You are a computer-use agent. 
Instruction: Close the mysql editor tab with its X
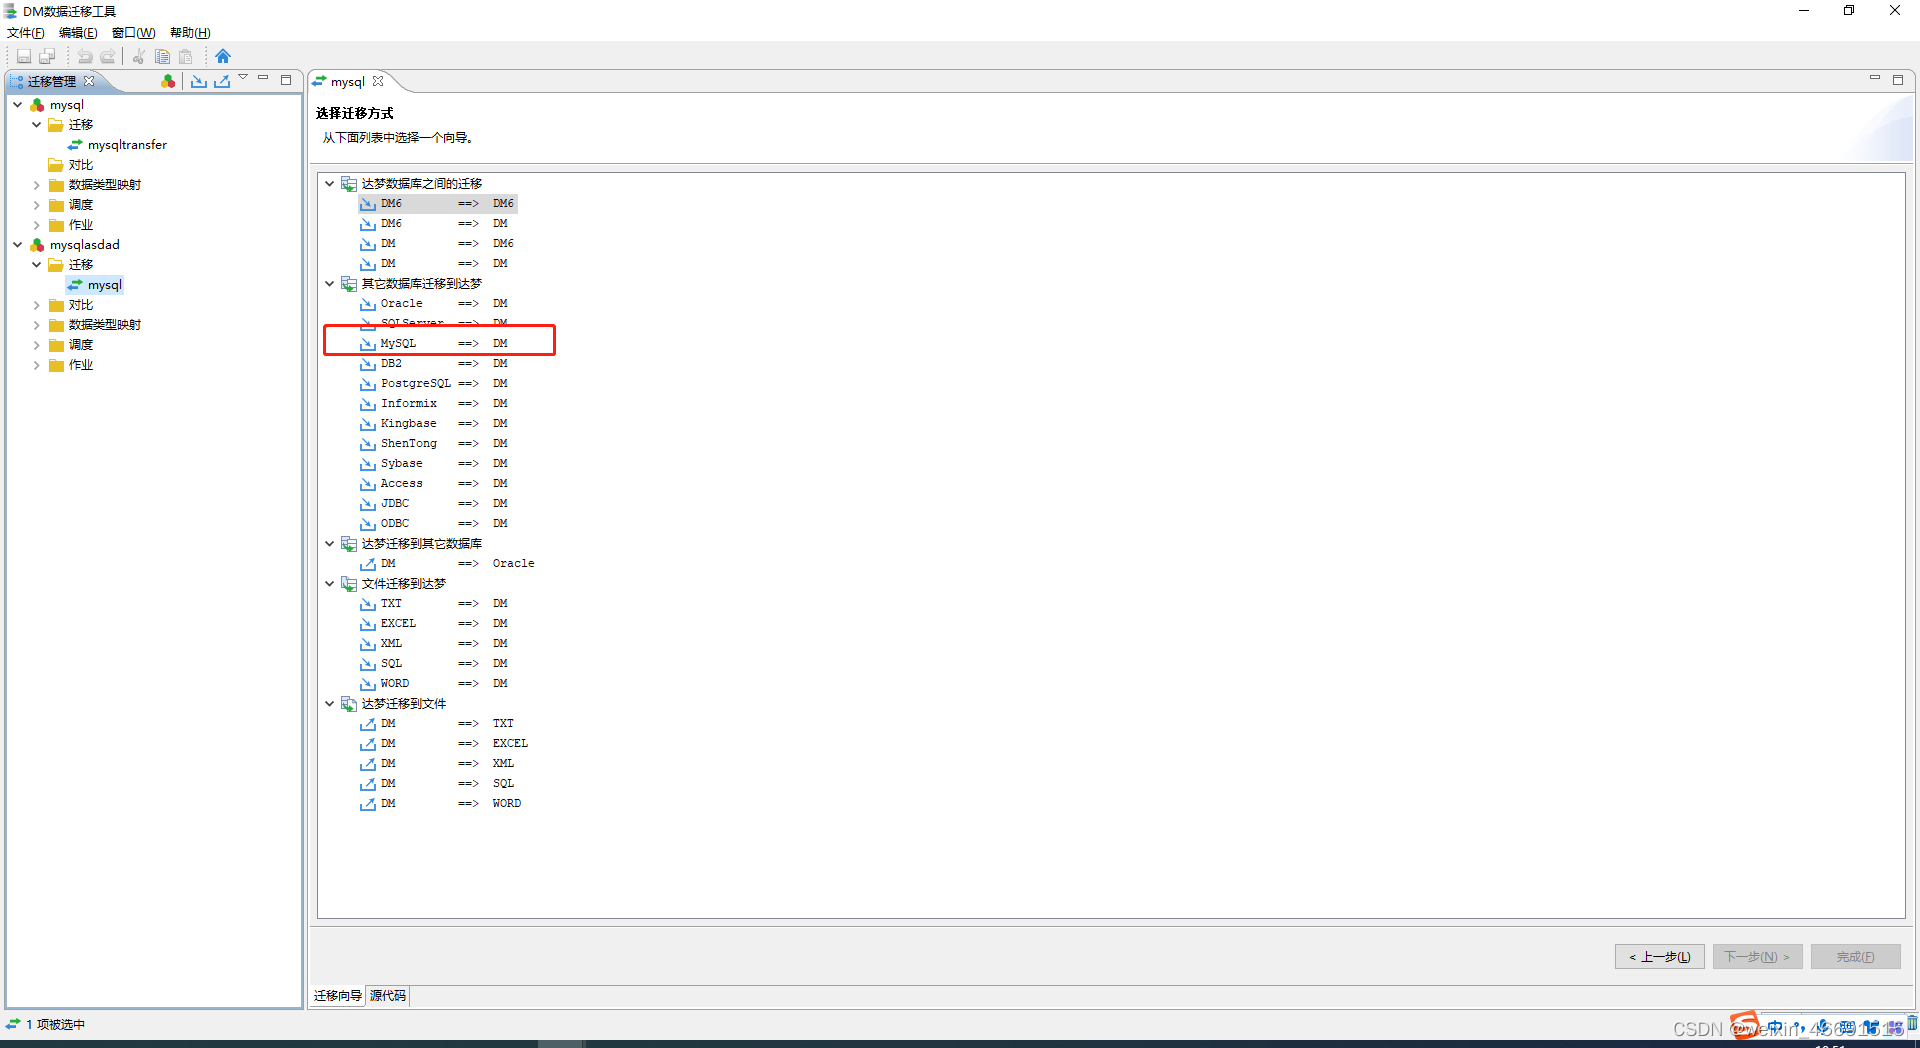pos(378,81)
